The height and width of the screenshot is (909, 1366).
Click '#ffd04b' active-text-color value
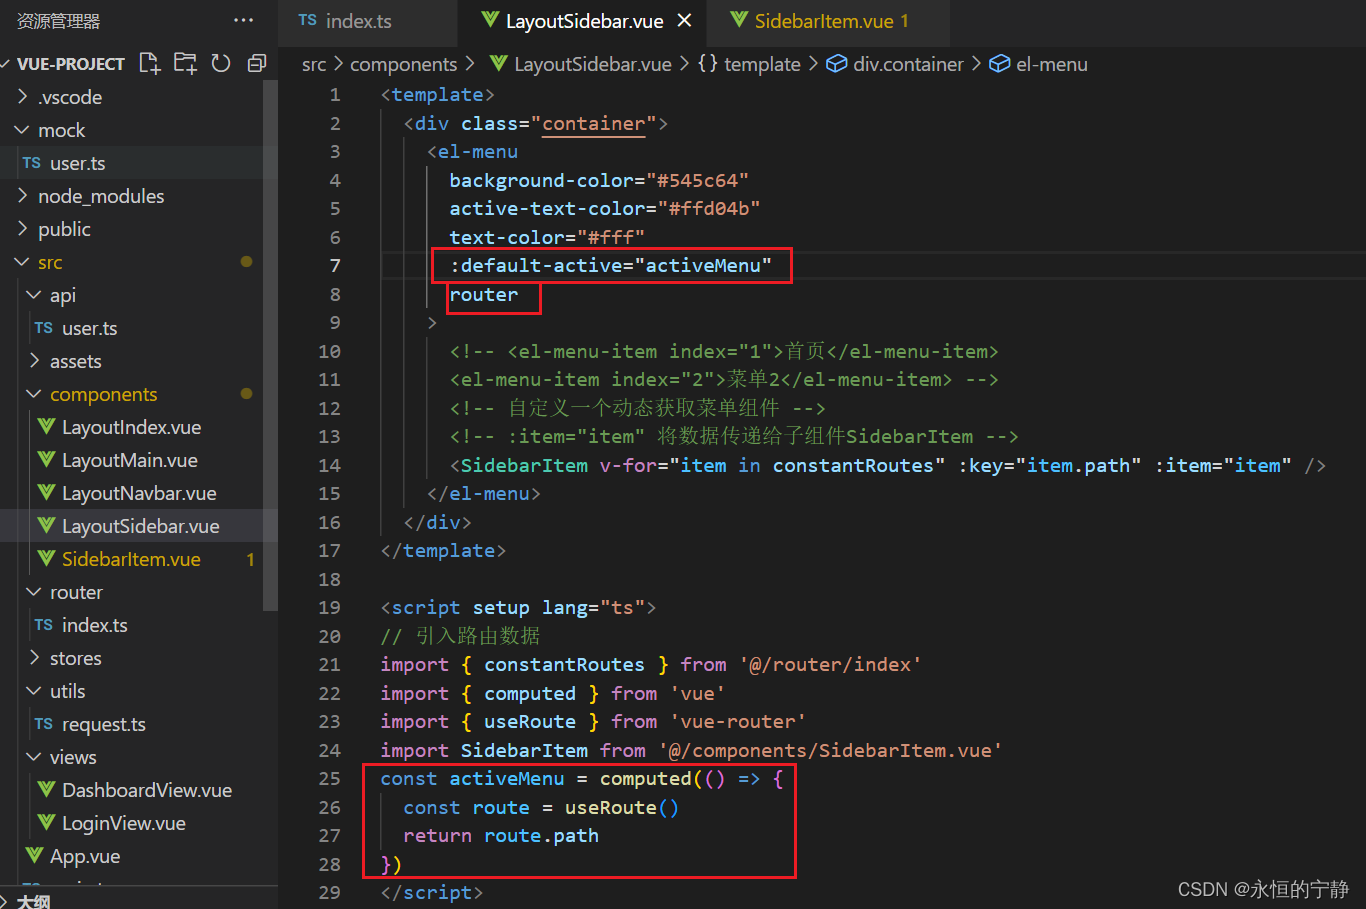click(709, 208)
